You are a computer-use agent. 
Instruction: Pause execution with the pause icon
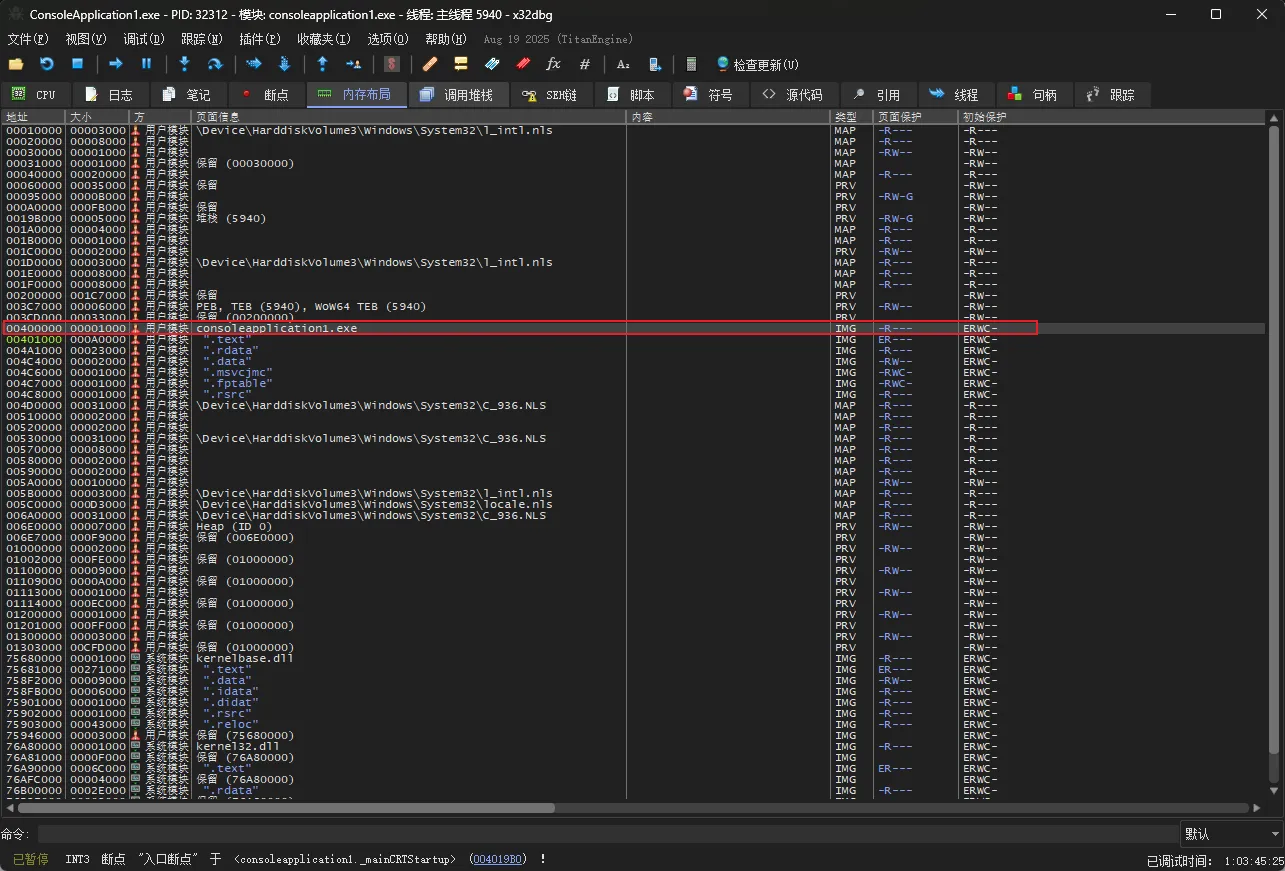coord(146,64)
